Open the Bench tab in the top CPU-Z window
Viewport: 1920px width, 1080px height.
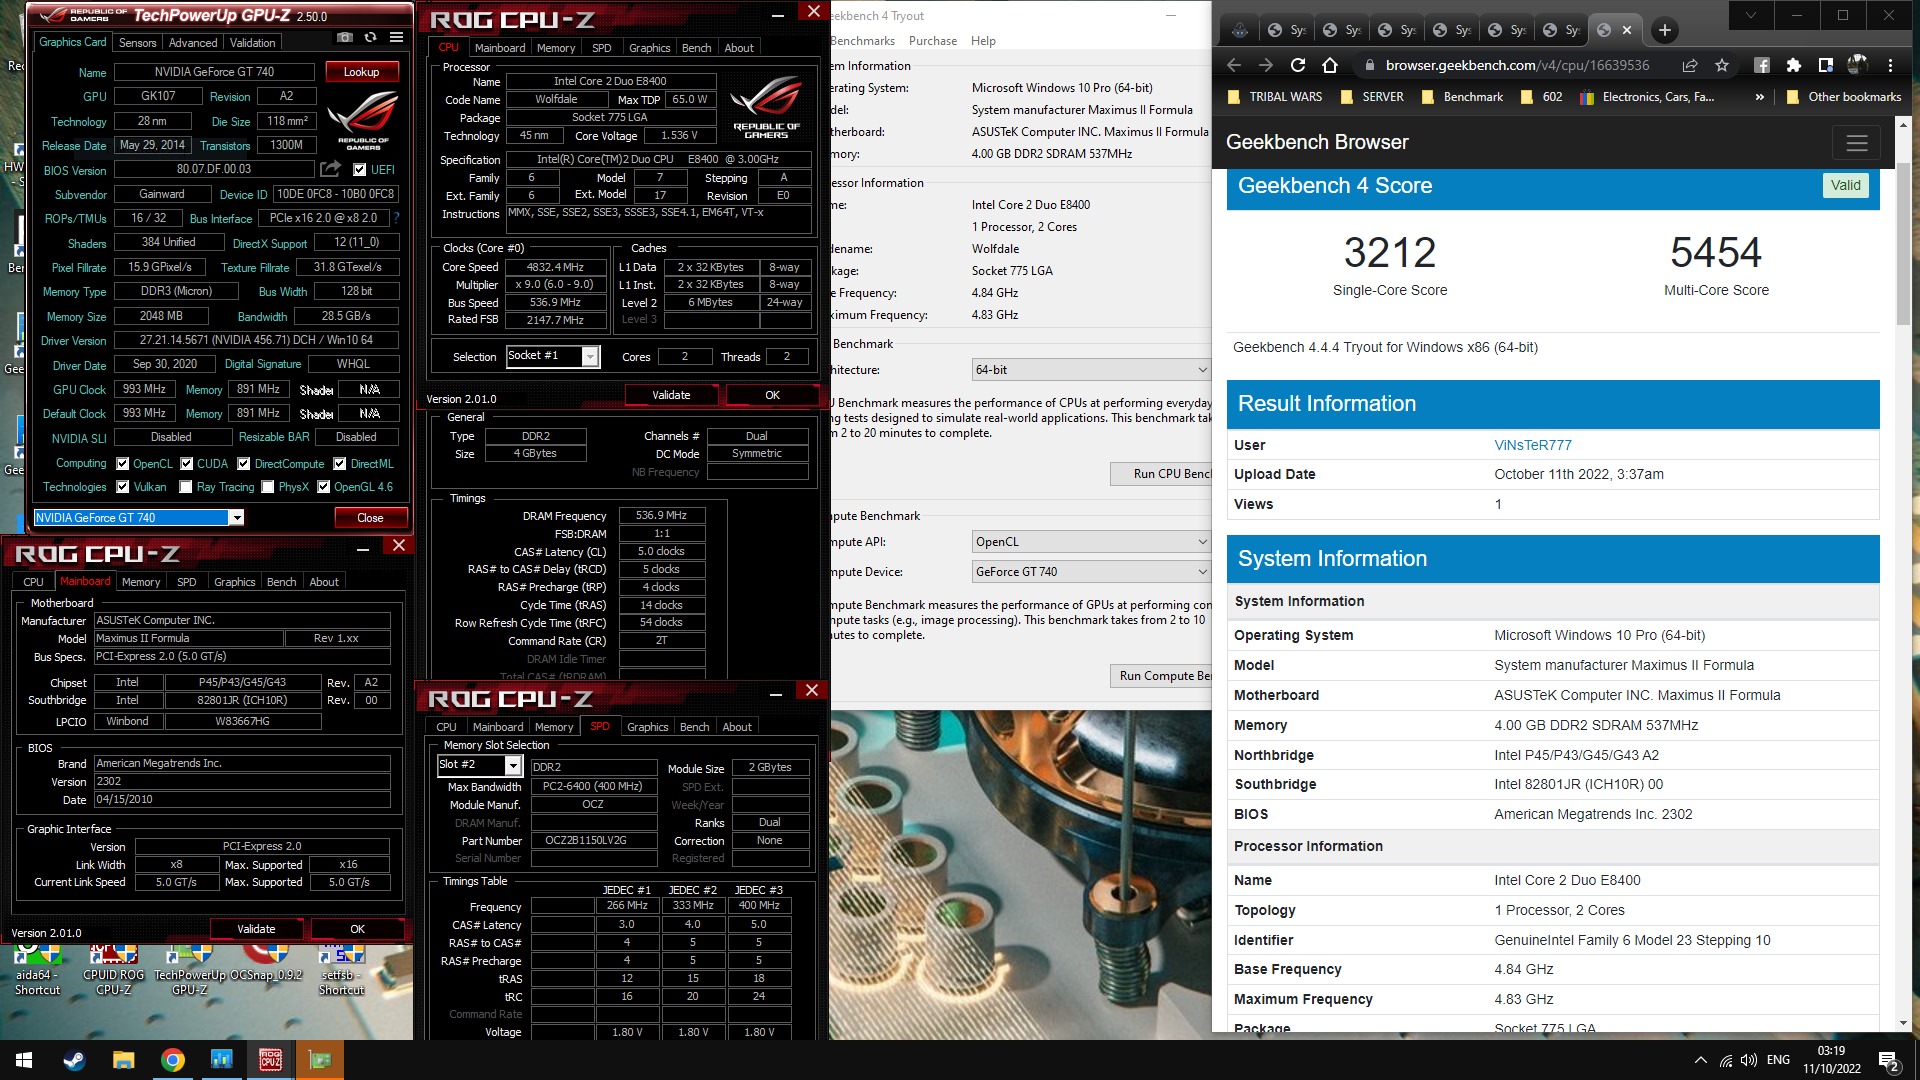click(x=697, y=48)
